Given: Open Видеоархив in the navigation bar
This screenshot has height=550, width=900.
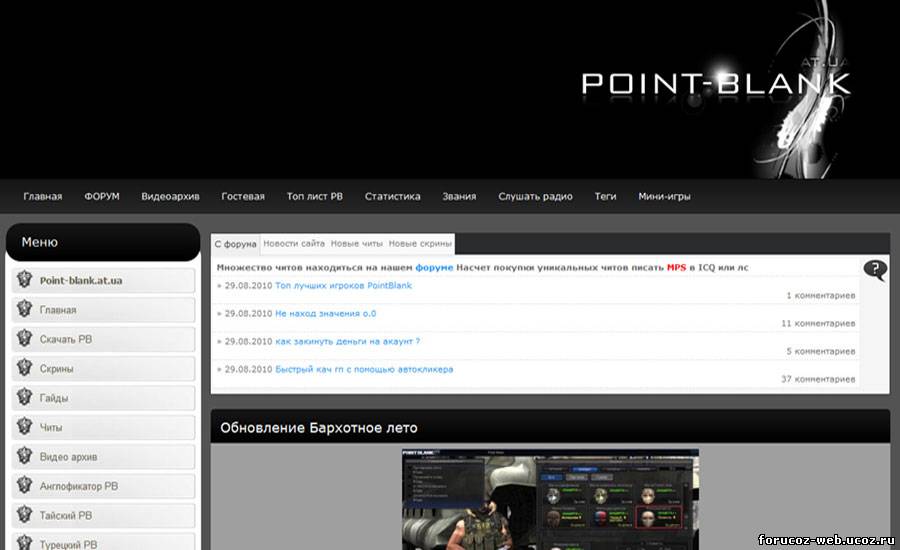Looking at the screenshot, I should [x=170, y=196].
